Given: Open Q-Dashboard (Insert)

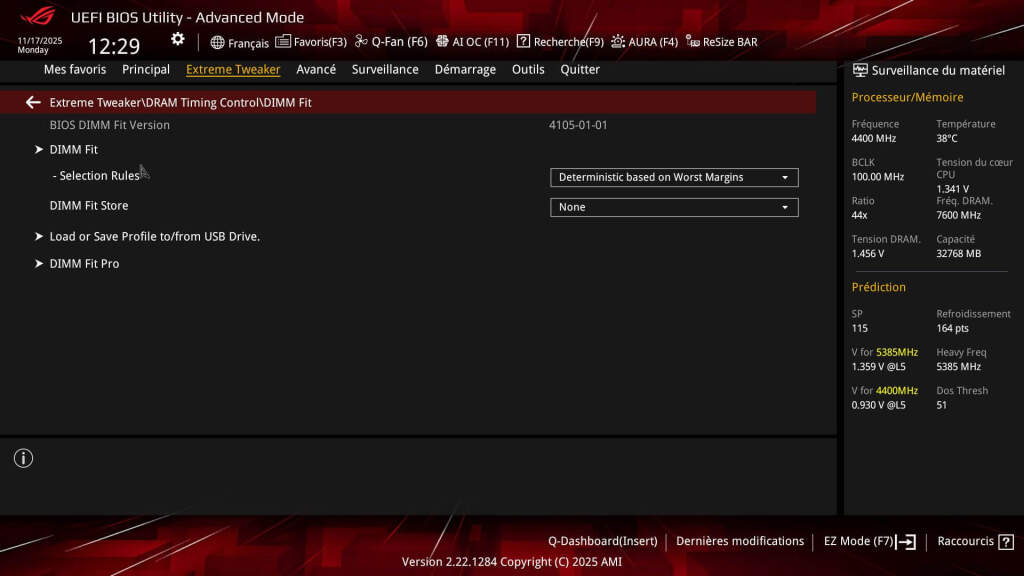Looking at the screenshot, I should click(x=601, y=541).
